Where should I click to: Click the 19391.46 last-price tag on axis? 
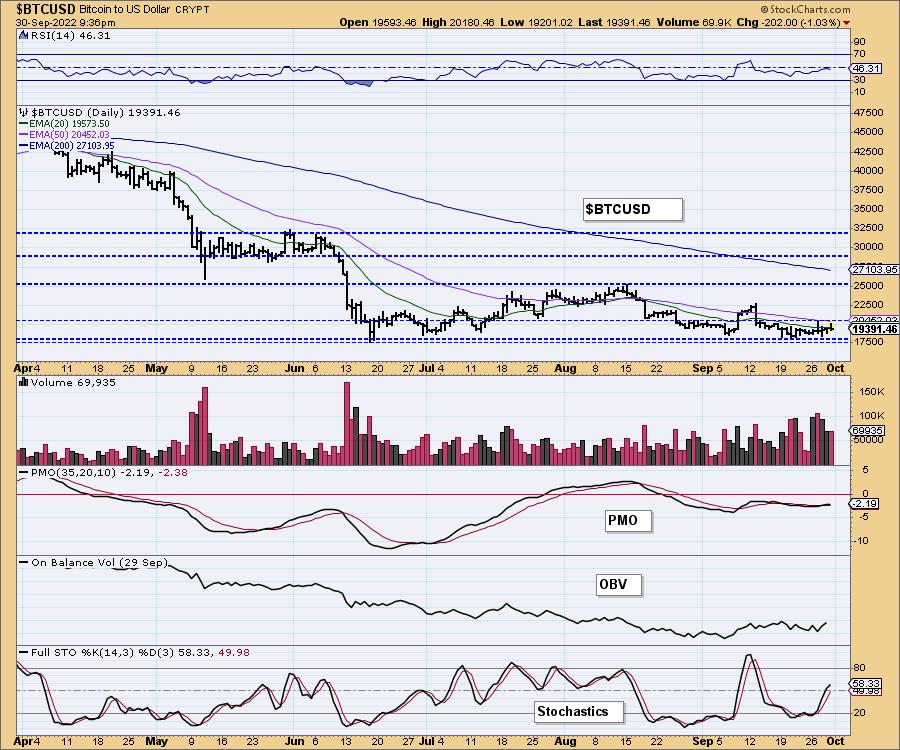click(874, 329)
